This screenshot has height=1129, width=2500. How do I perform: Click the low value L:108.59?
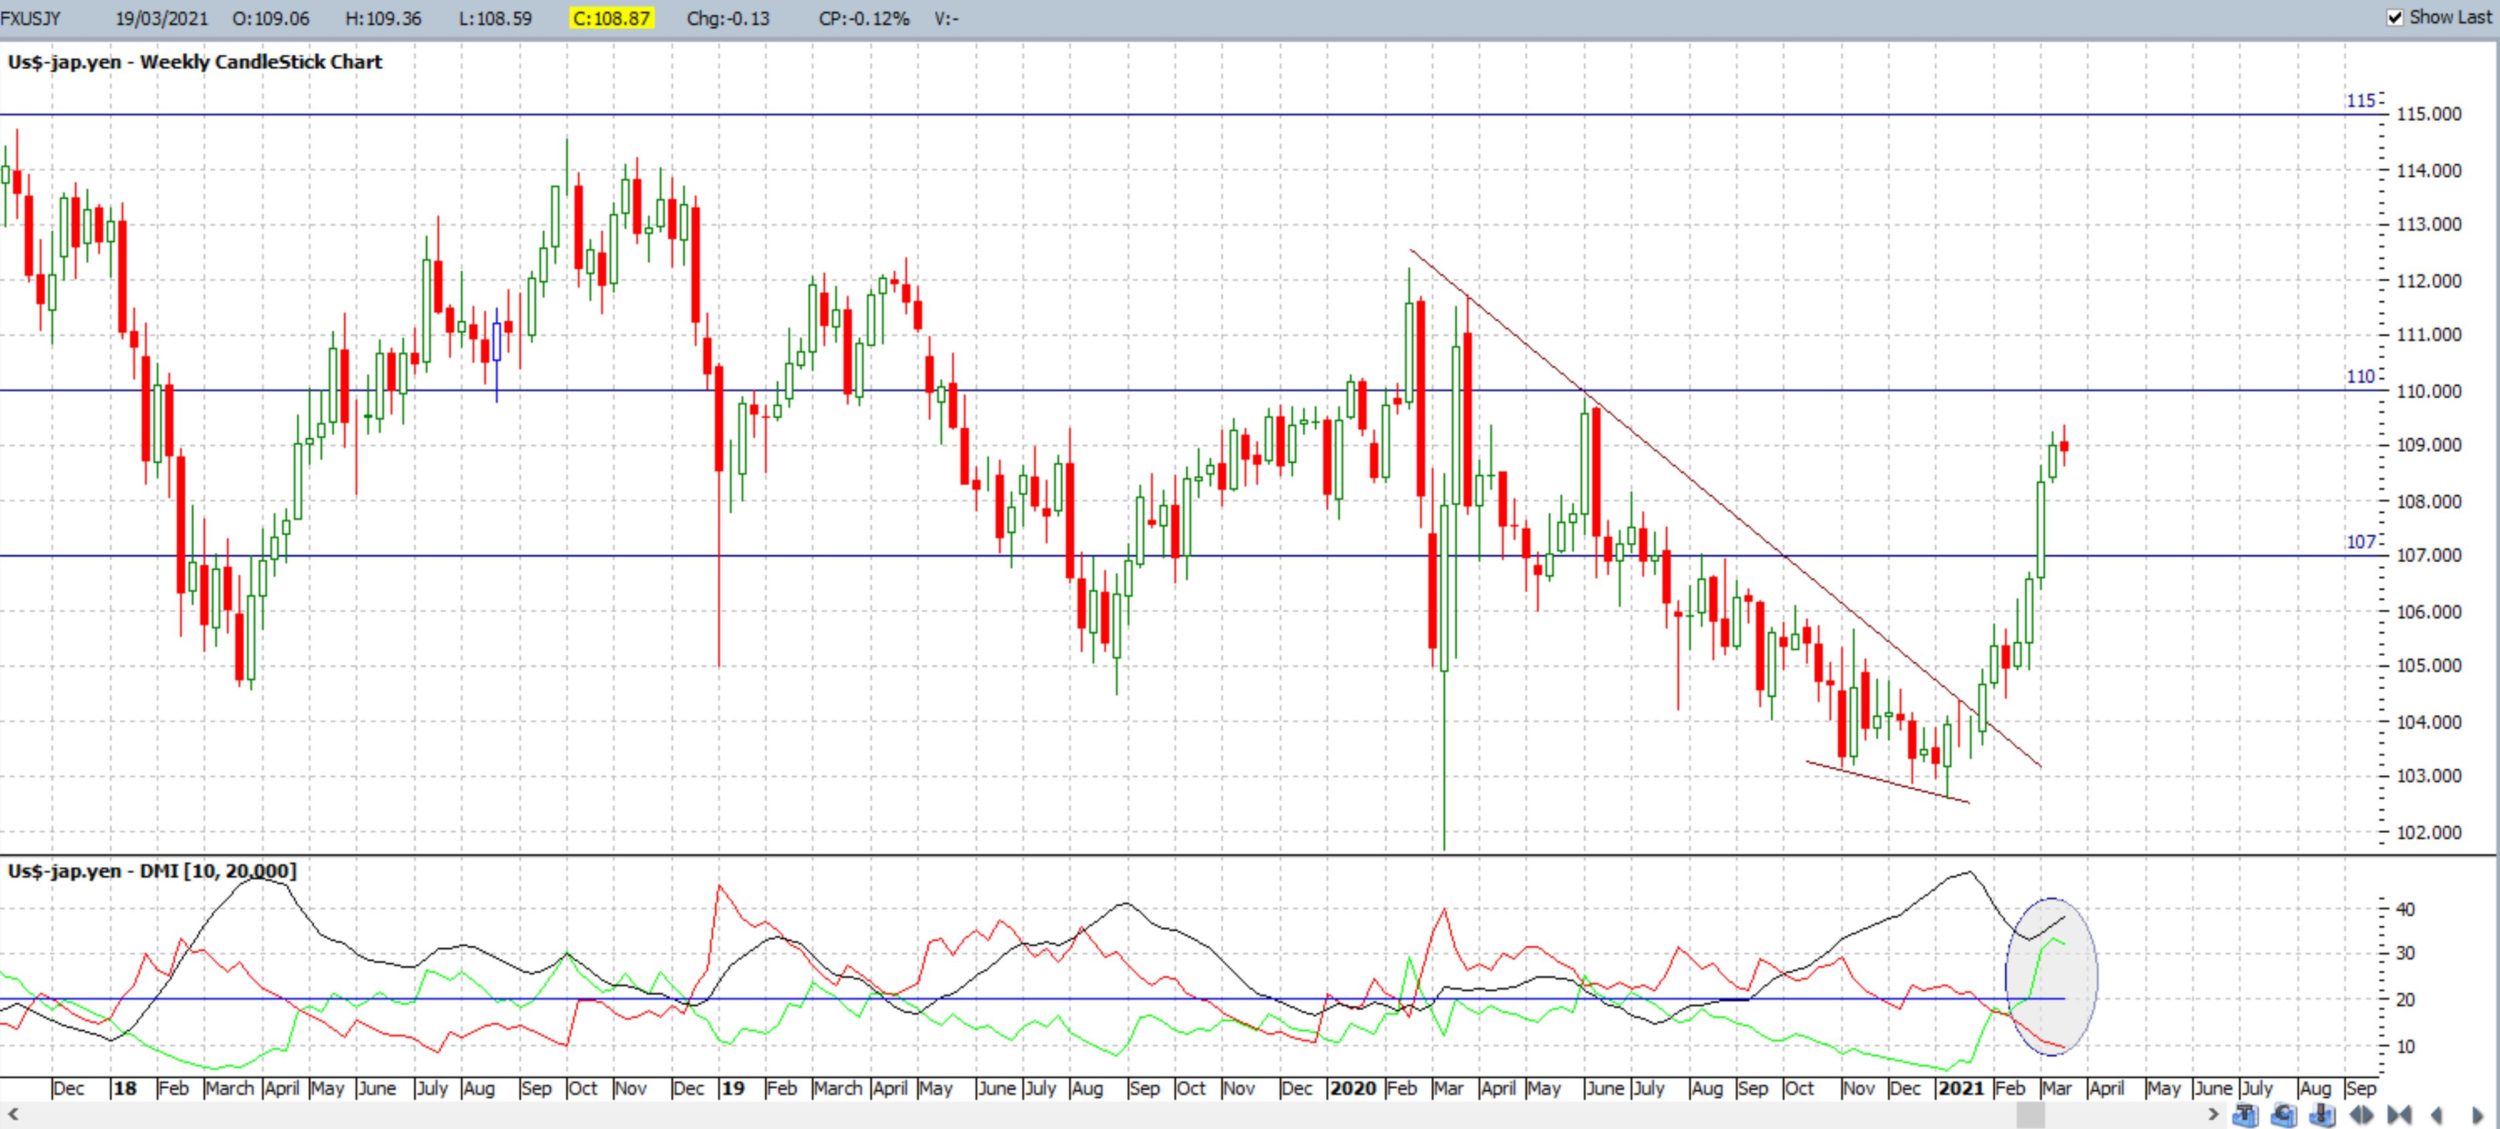[x=495, y=19]
